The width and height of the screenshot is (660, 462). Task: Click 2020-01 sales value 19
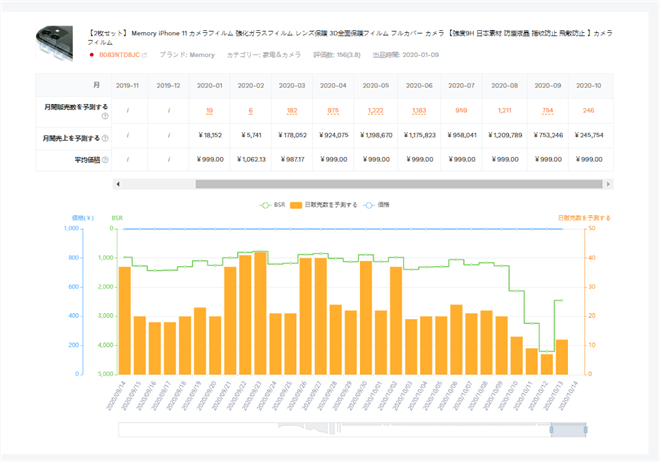209,110
